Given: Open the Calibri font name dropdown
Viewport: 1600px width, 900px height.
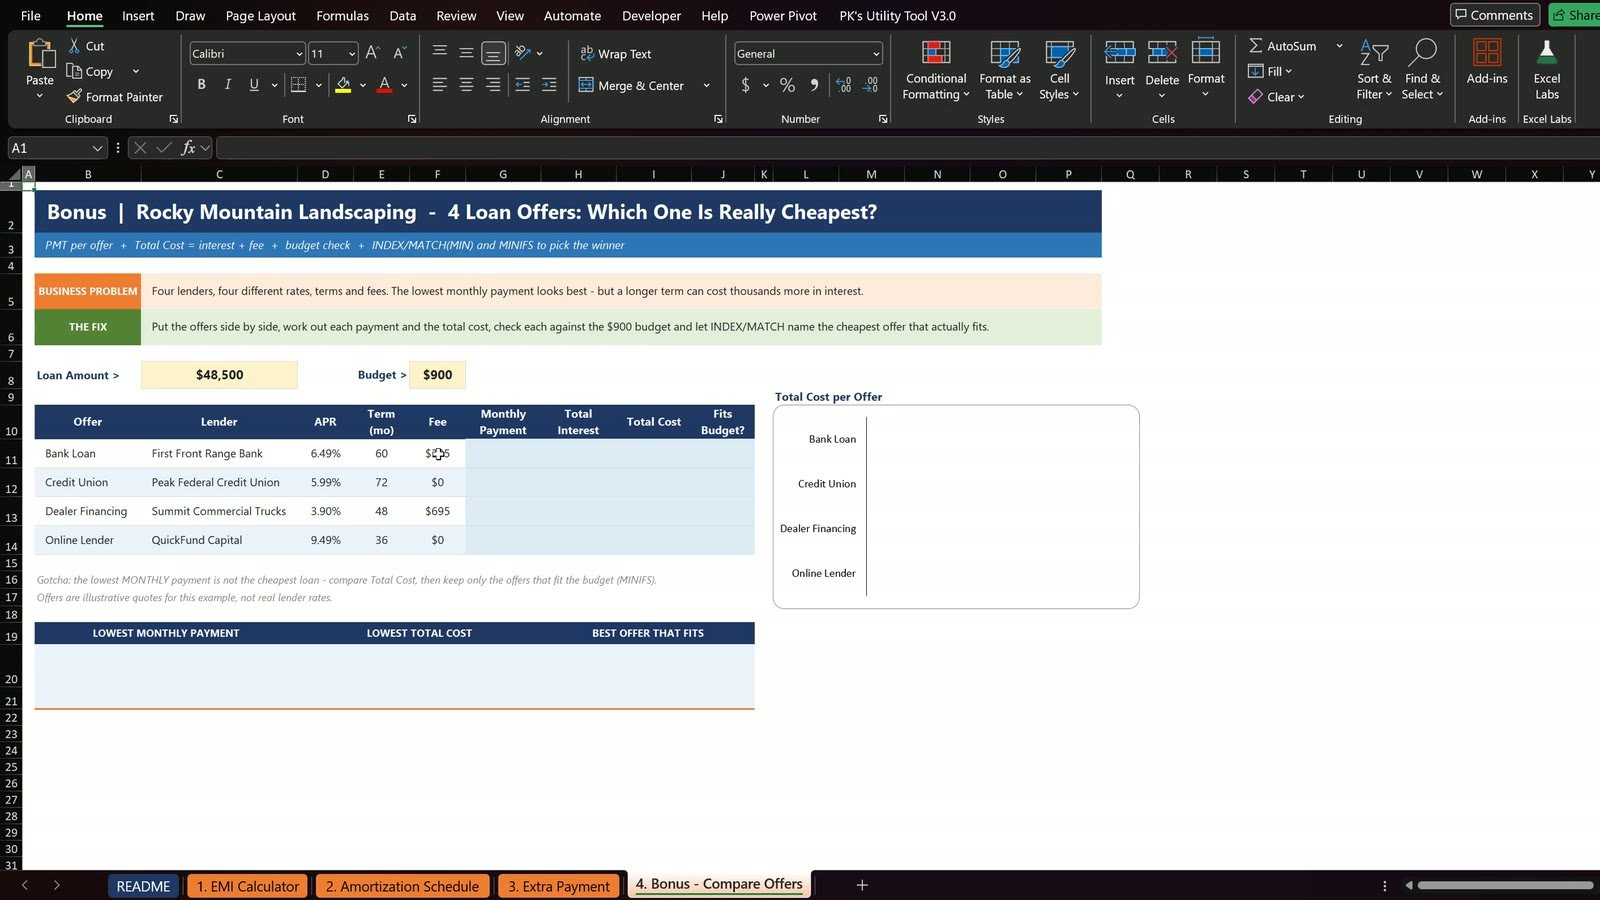Looking at the screenshot, I should [x=299, y=54].
